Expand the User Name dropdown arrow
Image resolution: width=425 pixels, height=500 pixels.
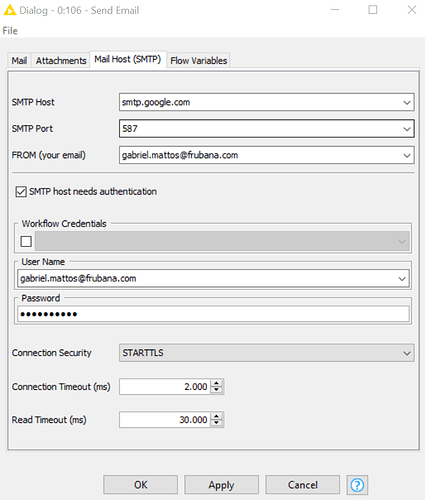coord(402,279)
